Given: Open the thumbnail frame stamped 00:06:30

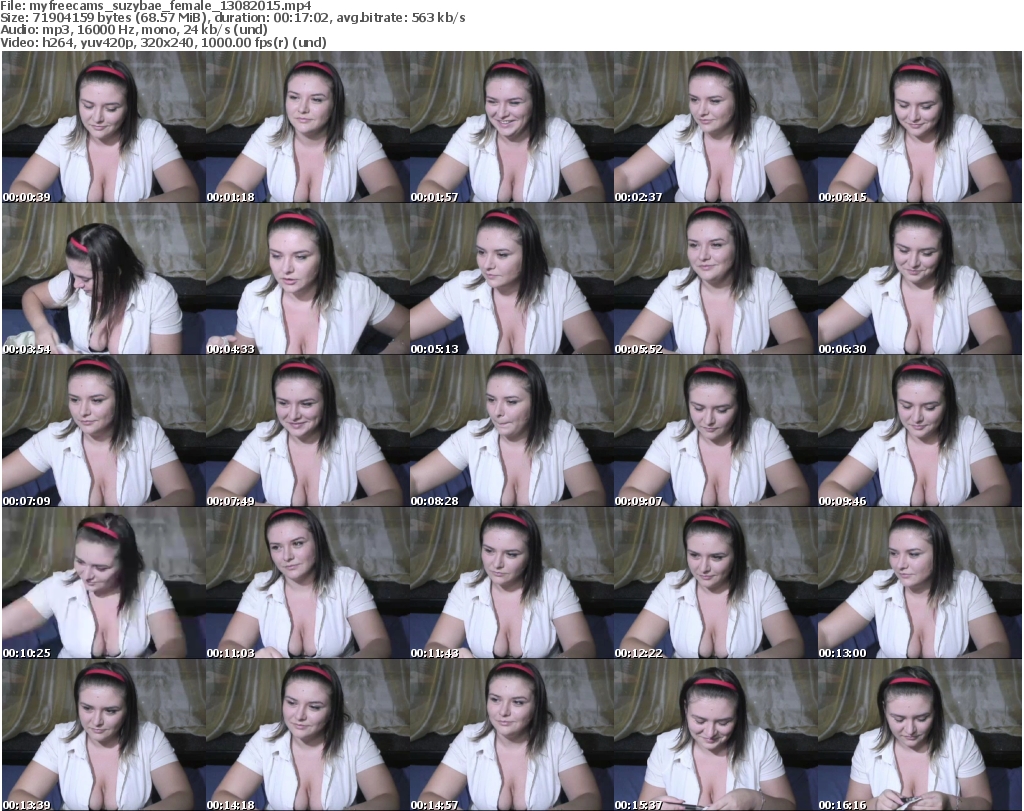Looking at the screenshot, I should (x=920, y=279).
